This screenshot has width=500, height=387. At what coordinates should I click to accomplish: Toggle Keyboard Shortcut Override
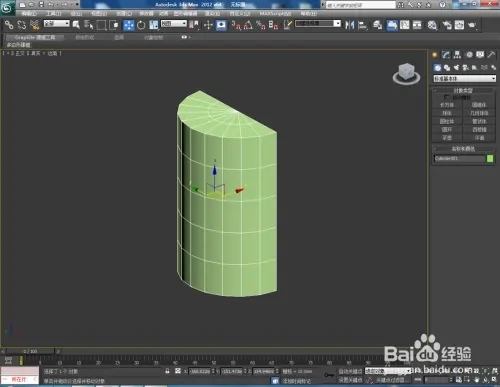coord(221,25)
